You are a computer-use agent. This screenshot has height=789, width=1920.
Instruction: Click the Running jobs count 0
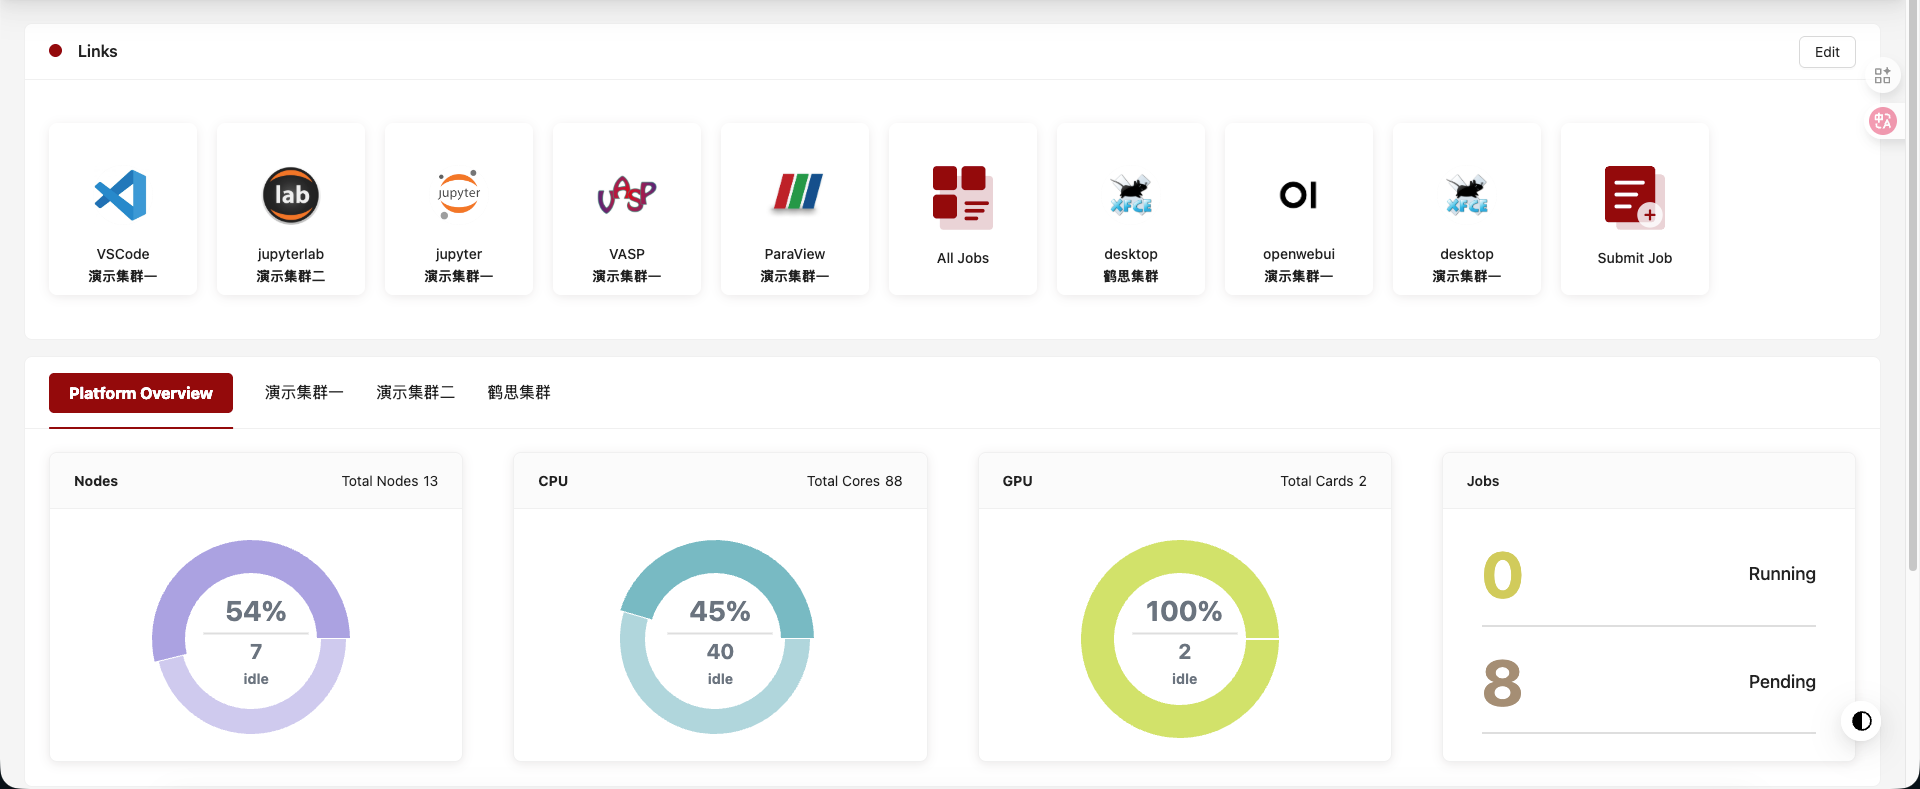coord(1502,575)
